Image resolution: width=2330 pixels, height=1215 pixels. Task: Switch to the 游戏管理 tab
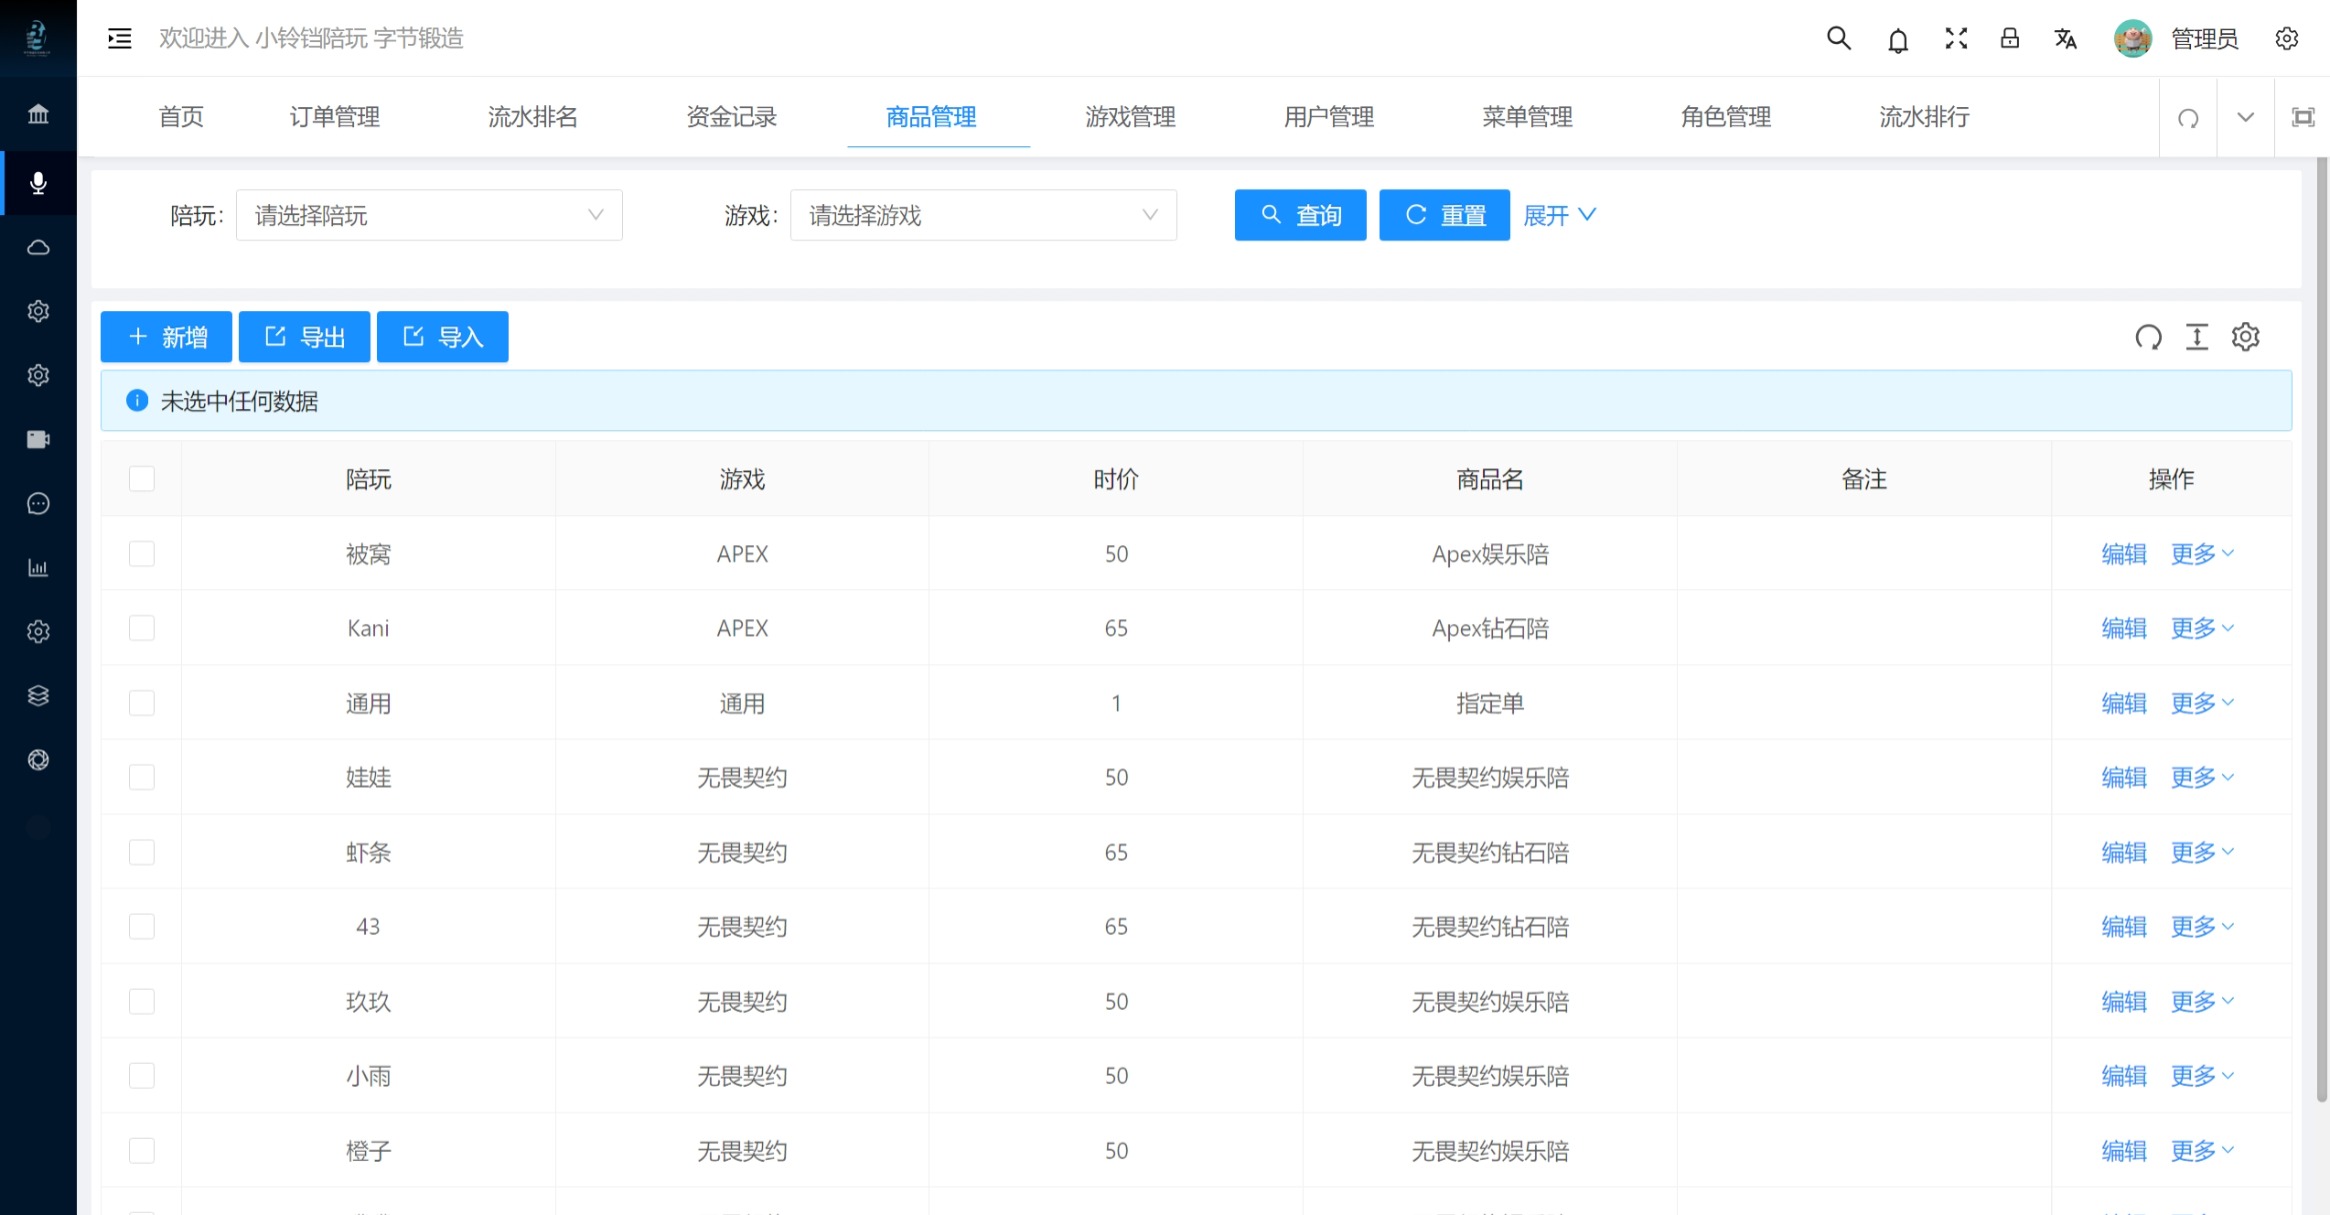[1131, 117]
